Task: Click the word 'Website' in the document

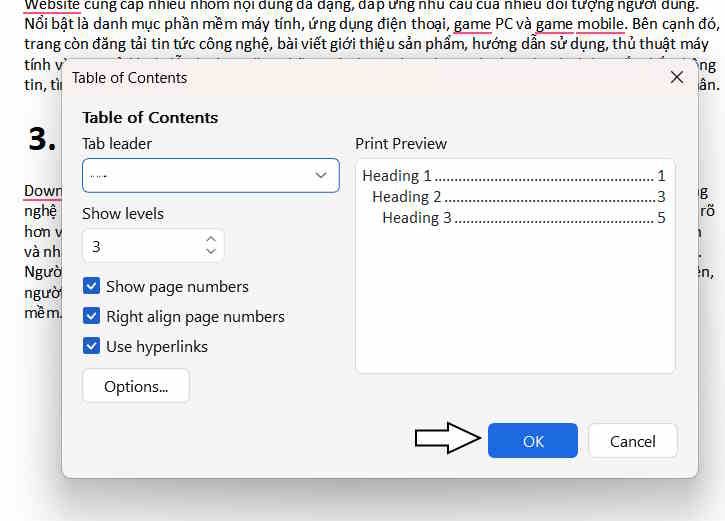Action: 52,6
